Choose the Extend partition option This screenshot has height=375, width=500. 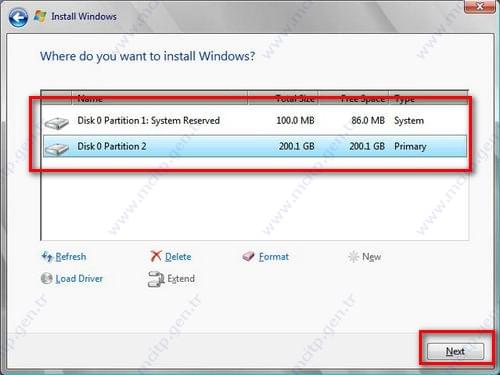pos(181,278)
